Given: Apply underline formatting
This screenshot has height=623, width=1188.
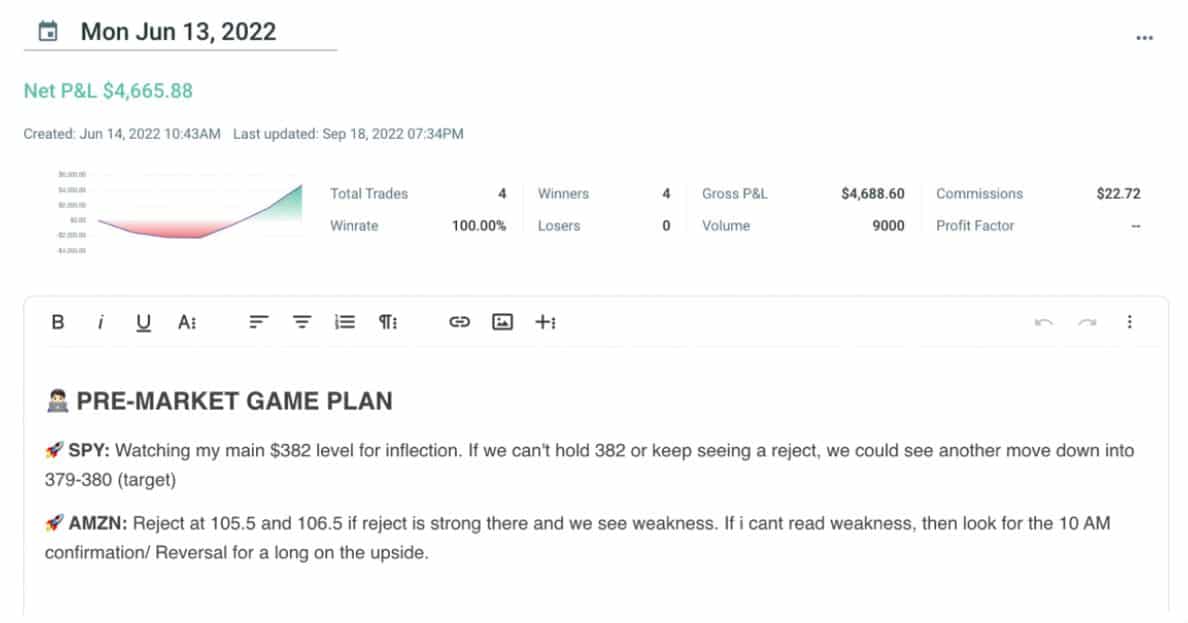Looking at the screenshot, I should (143, 322).
